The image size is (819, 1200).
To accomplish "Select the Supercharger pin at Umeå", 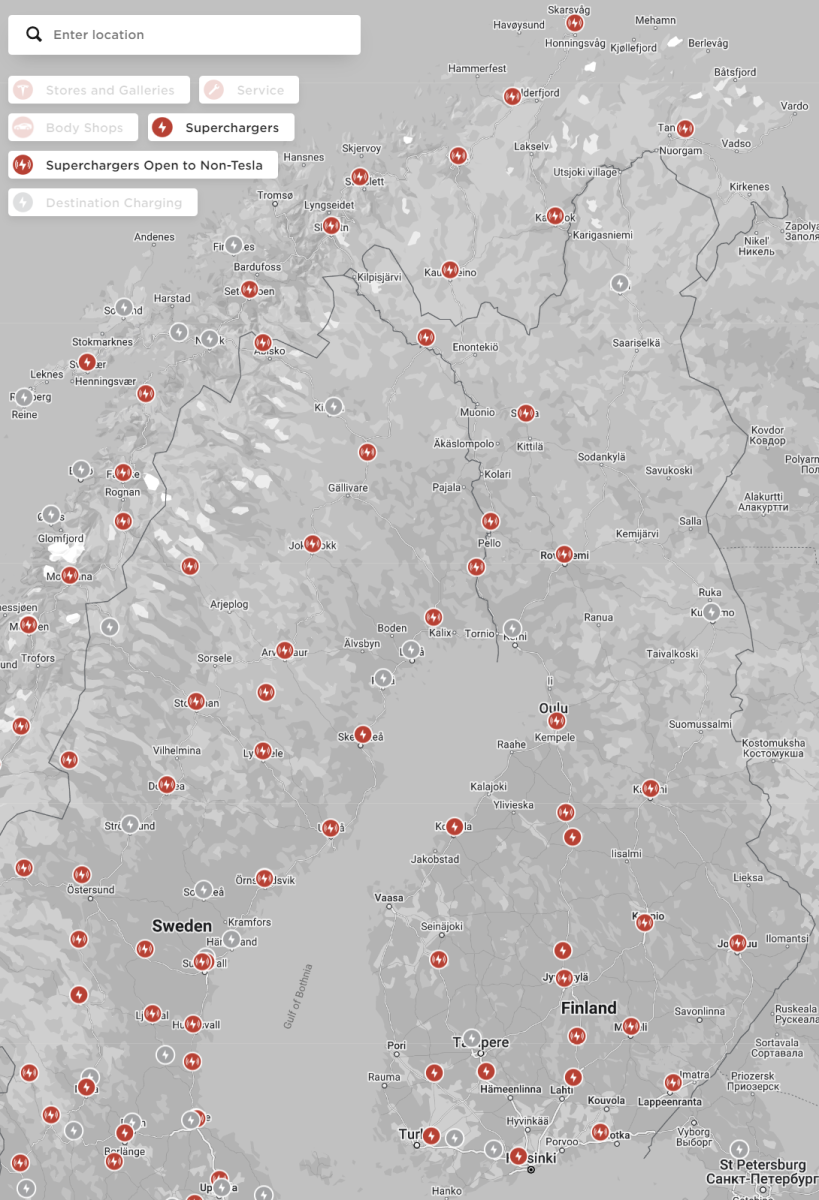I will coord(330,827).
